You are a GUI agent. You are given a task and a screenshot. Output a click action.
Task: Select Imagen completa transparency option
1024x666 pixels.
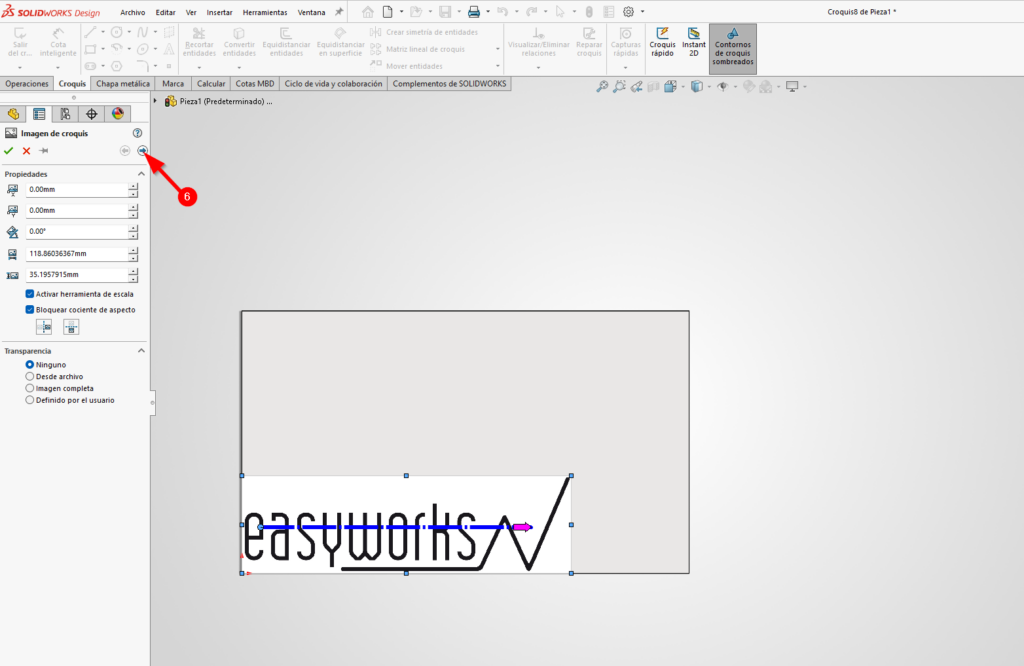pos(29,388)
